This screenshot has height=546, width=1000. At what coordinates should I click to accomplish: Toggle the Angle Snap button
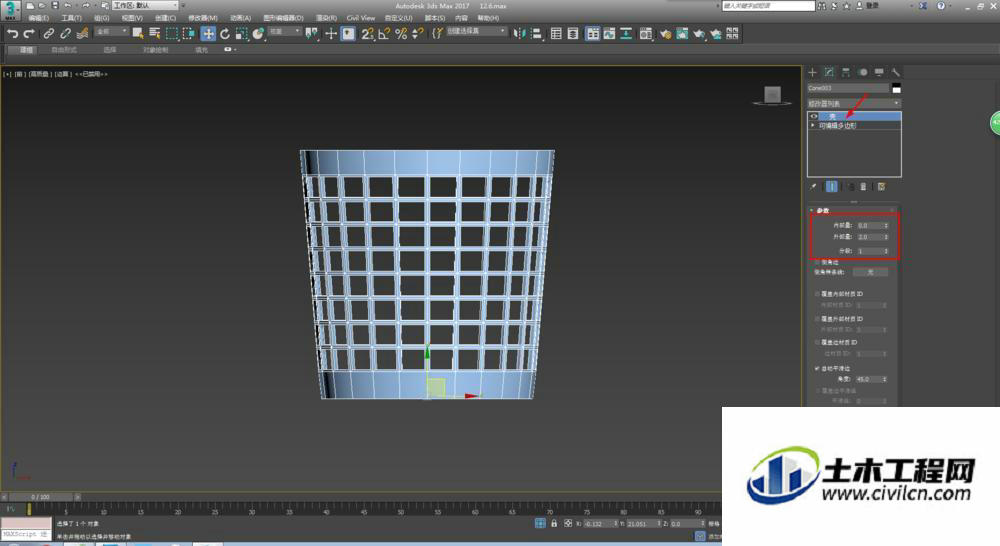[384, 34]
